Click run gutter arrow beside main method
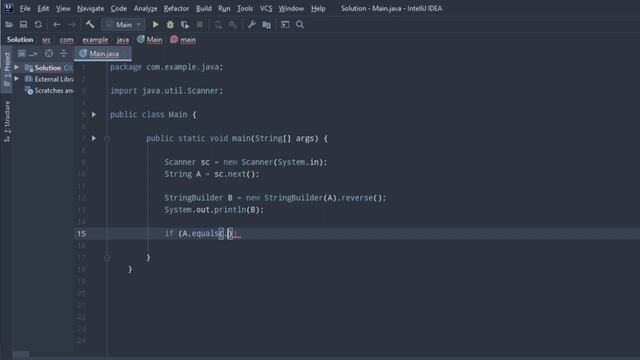Viewport: 640px width, 360px height. [94, 138]
